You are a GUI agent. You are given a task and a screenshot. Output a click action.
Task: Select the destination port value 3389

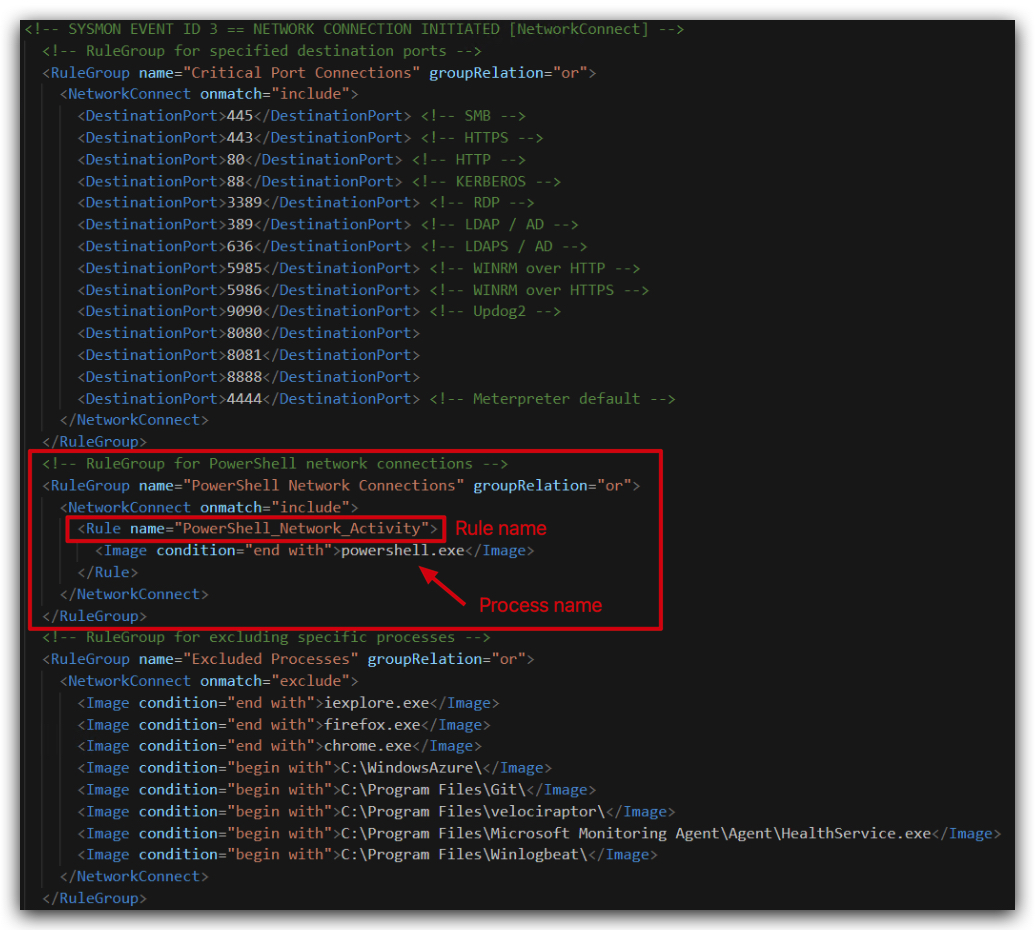(244, 203)
